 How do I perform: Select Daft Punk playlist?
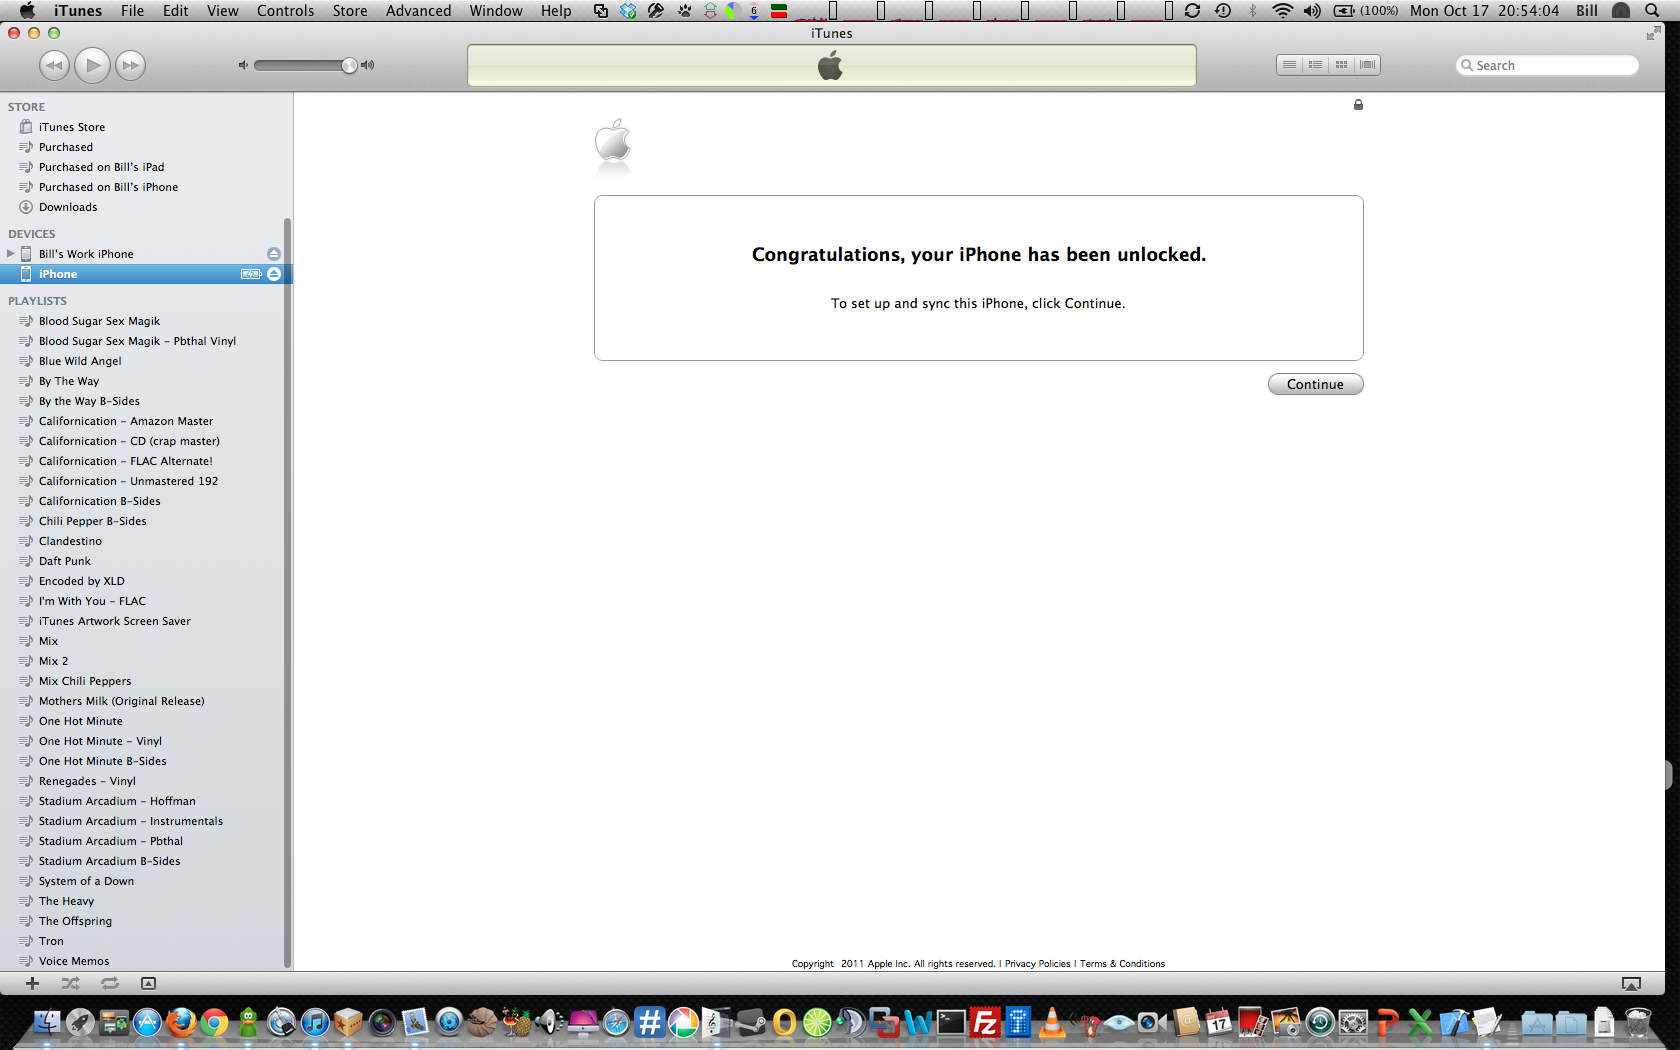point(65,561)
